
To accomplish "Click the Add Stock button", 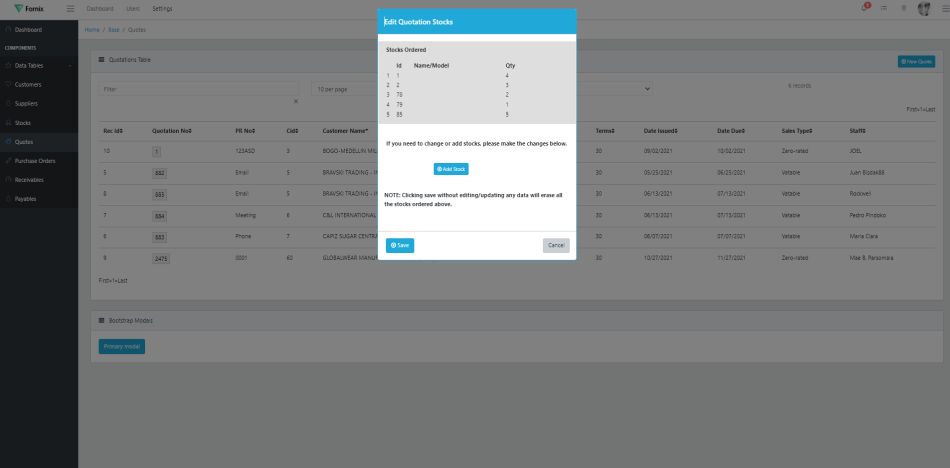I will (x=451, y=169).
